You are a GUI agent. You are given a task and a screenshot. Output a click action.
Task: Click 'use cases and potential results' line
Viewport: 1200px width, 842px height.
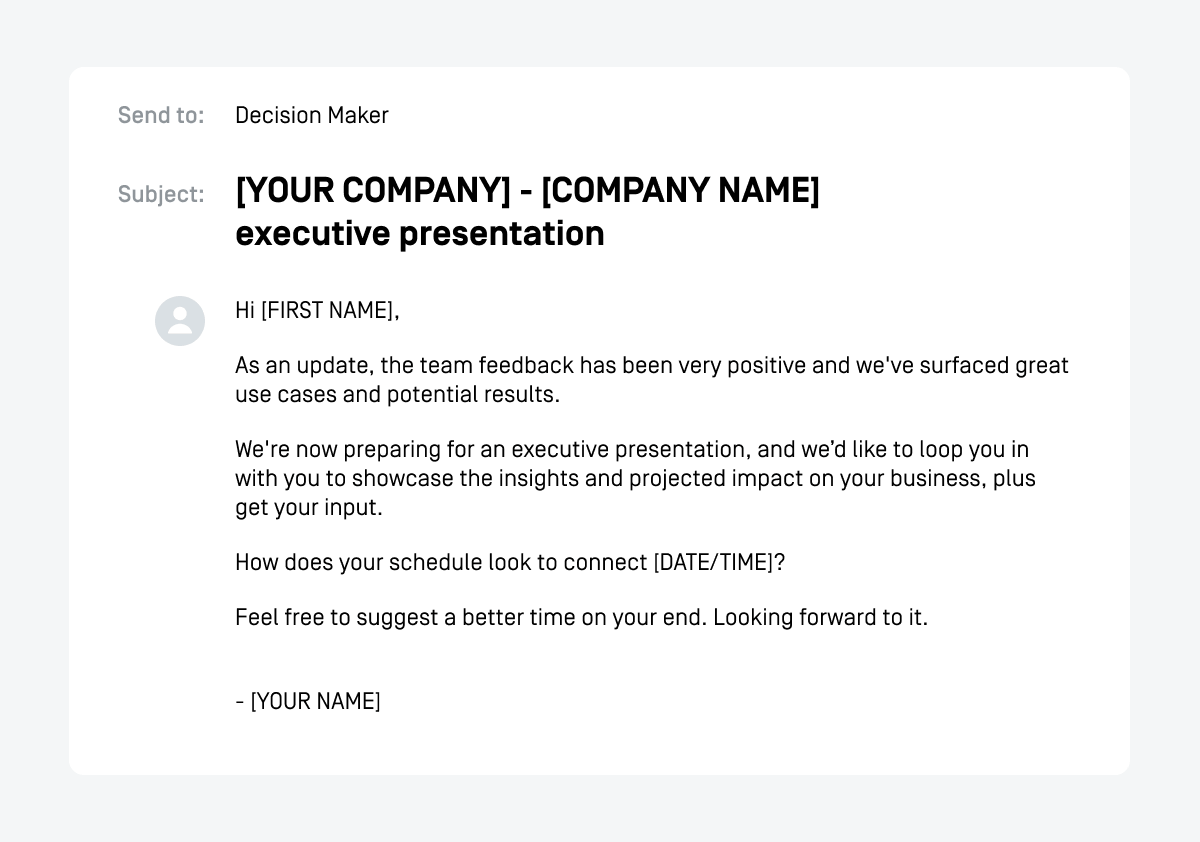click(397, 394)
